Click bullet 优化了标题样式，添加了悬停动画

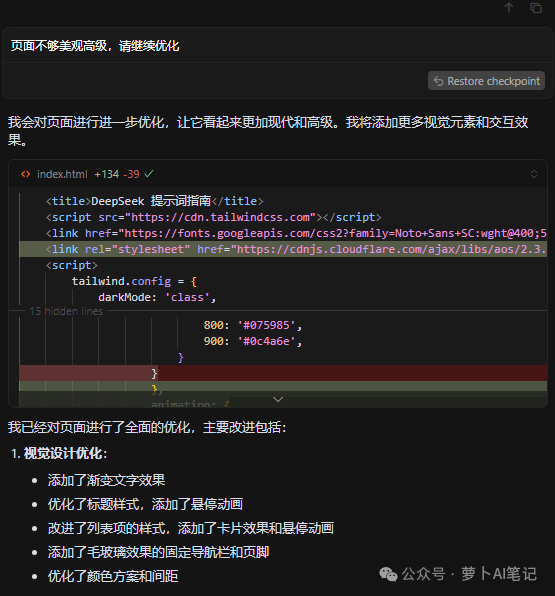145,504
